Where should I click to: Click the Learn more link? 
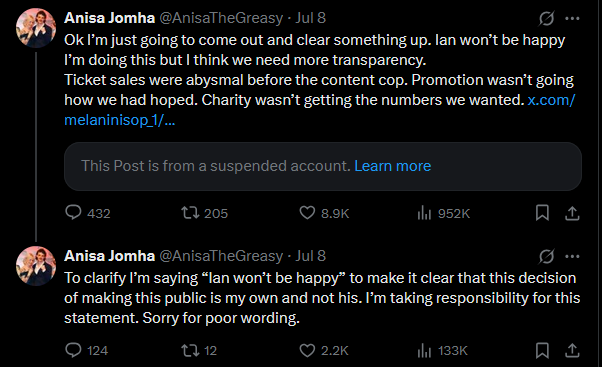point(392,166)
